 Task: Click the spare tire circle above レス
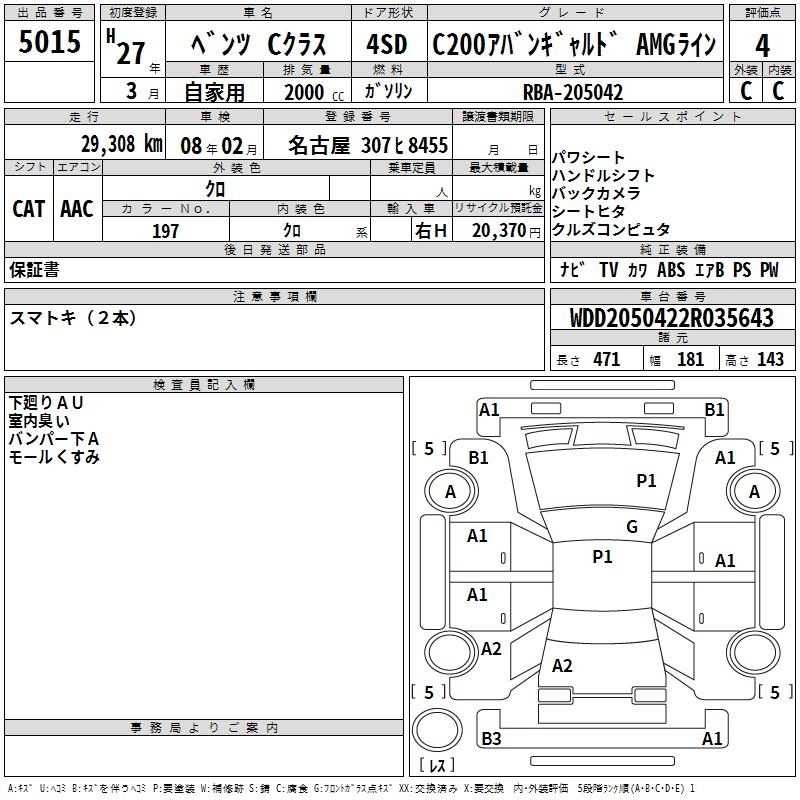(x=437, y=730)
